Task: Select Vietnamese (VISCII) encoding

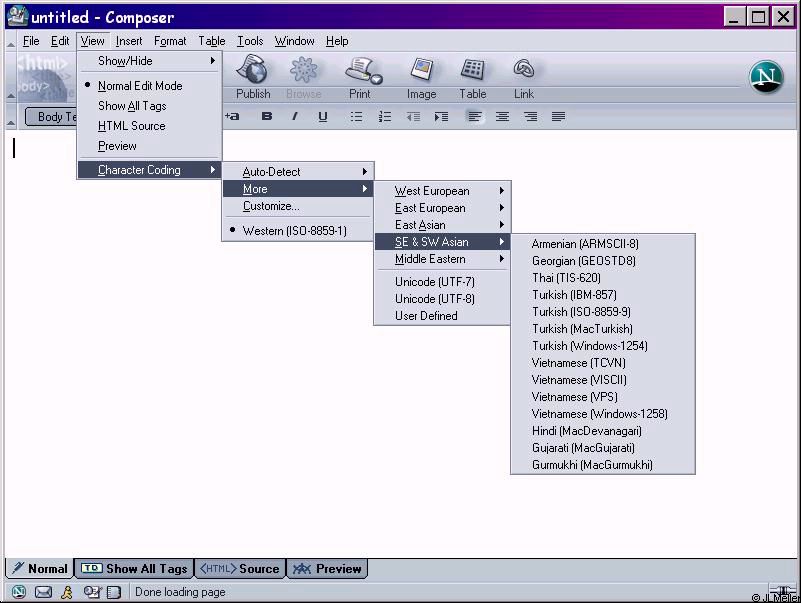Action: [603, 380]
